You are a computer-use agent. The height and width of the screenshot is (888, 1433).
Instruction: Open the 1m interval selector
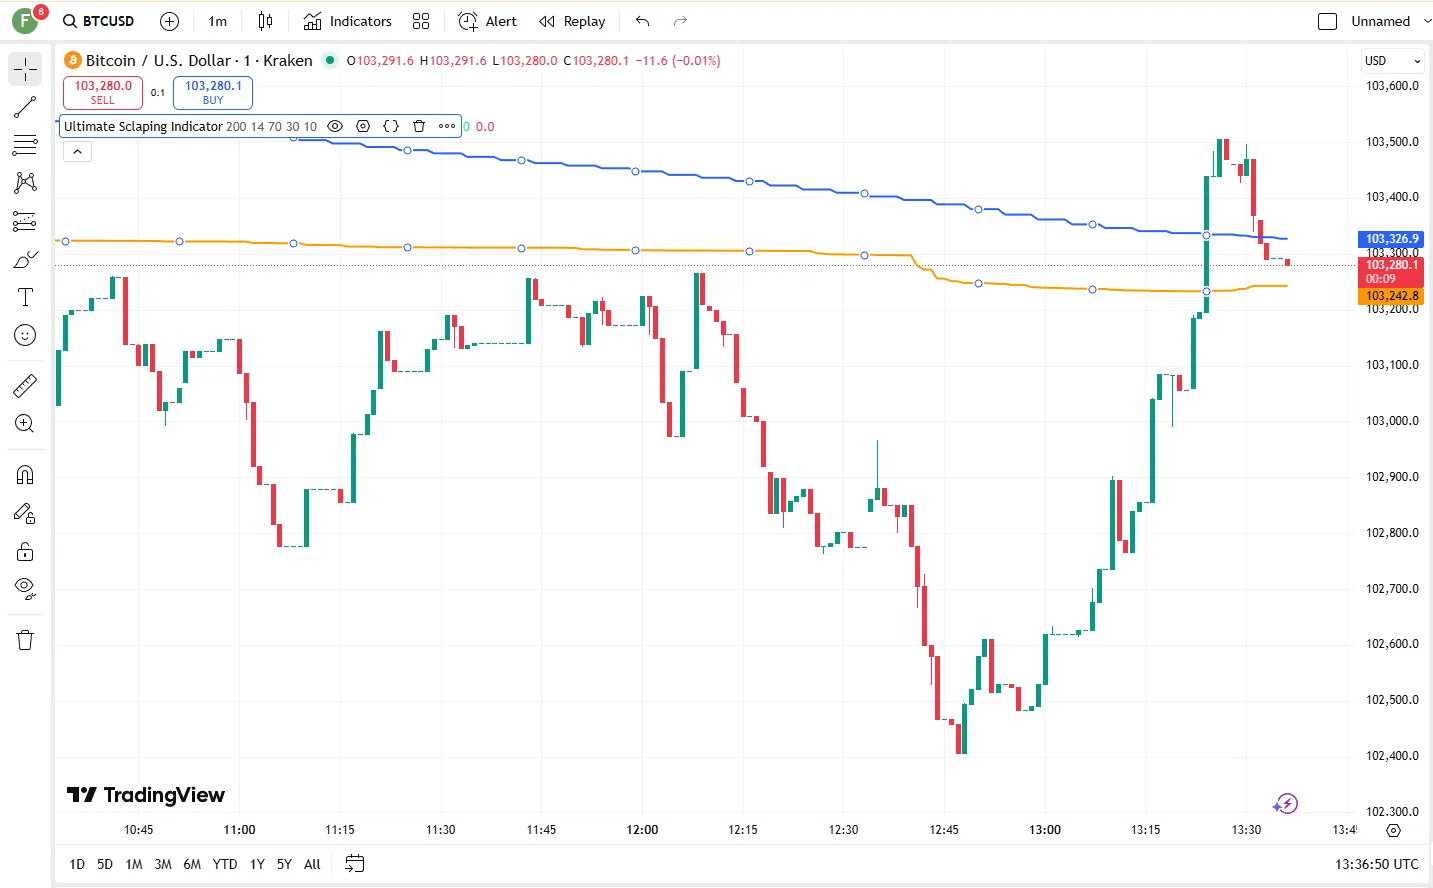(x=216, y=21)
